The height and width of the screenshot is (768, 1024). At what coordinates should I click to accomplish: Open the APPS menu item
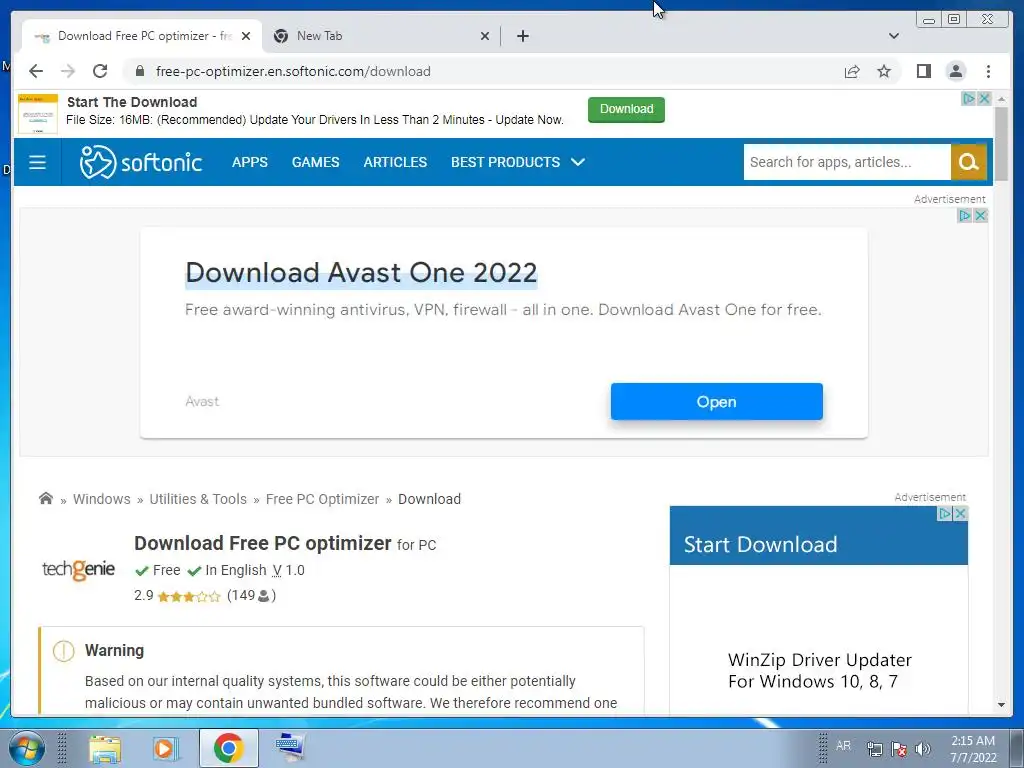pyautogui.click(x=249, y=162)
